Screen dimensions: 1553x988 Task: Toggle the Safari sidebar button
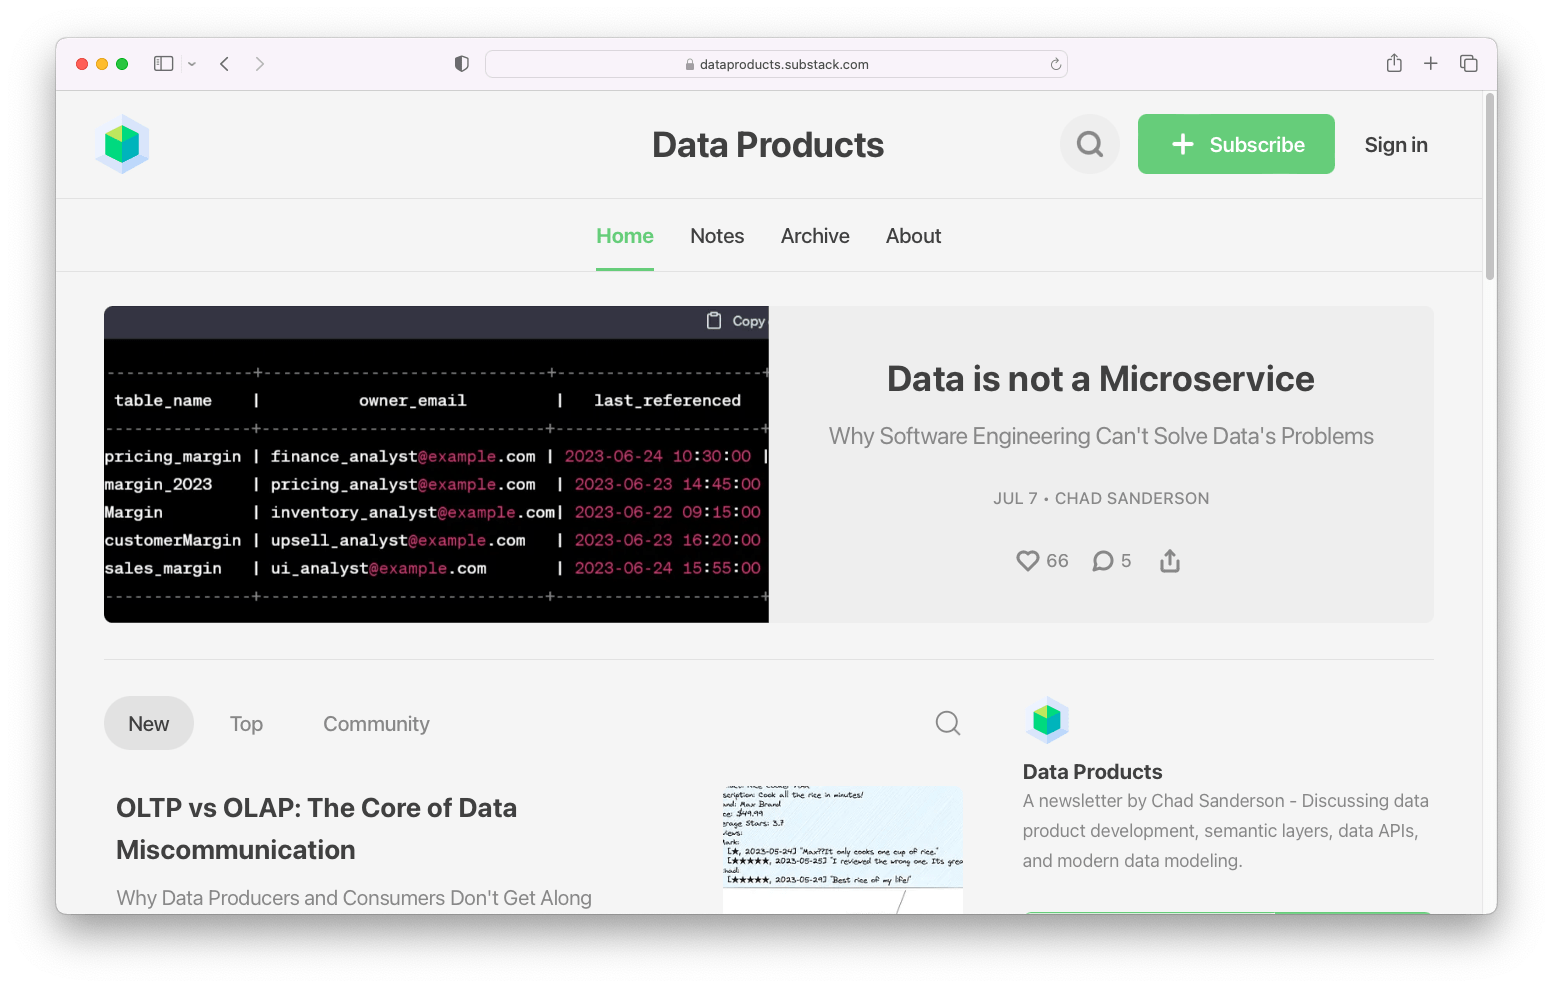tap(163, 64)
